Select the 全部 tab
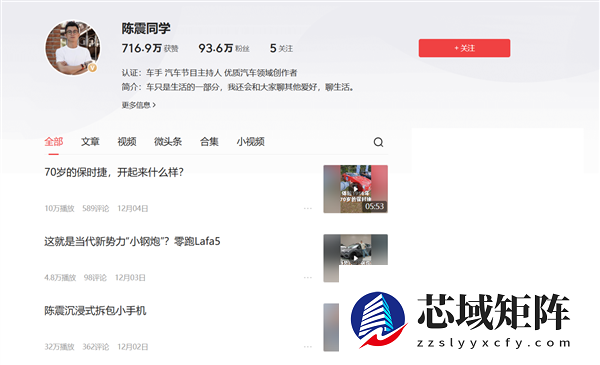600x365 pixels. coord(54,142)
